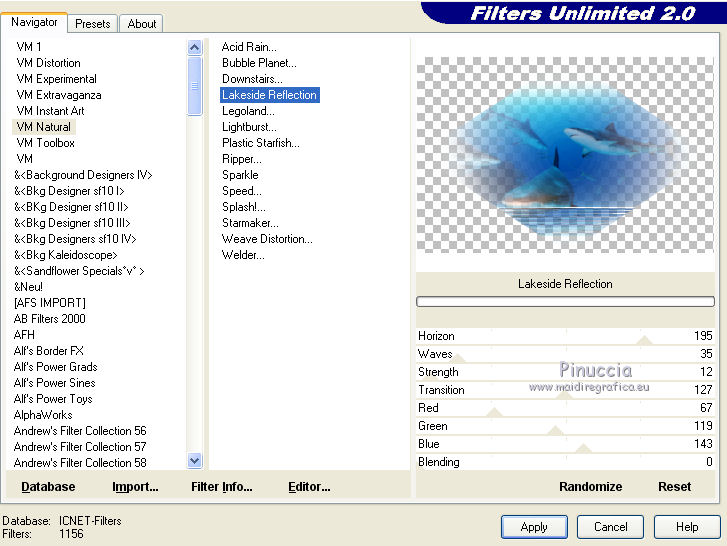Image resolution: width=727 pixels, height=546 pixels.
Task: Adjust the Waves slider
Action: (565, 354)
